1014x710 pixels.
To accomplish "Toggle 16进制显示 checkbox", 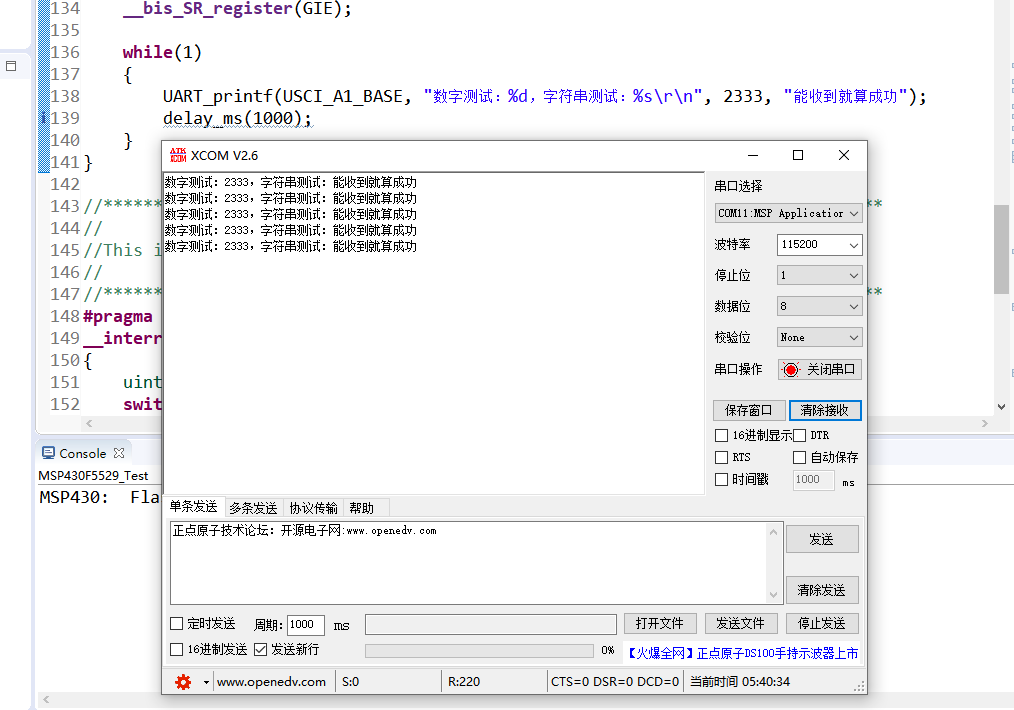I will point(721,435).
